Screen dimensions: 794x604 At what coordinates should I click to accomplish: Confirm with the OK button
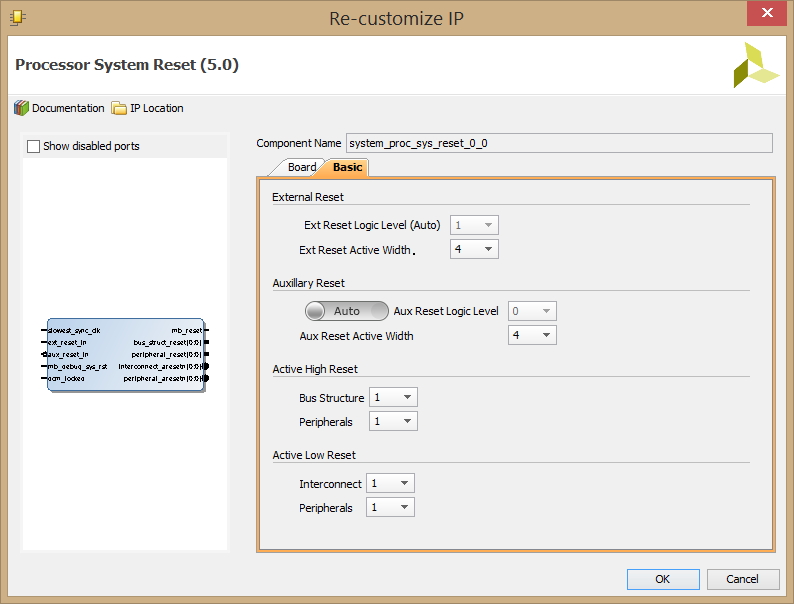[x=663, y=579]
